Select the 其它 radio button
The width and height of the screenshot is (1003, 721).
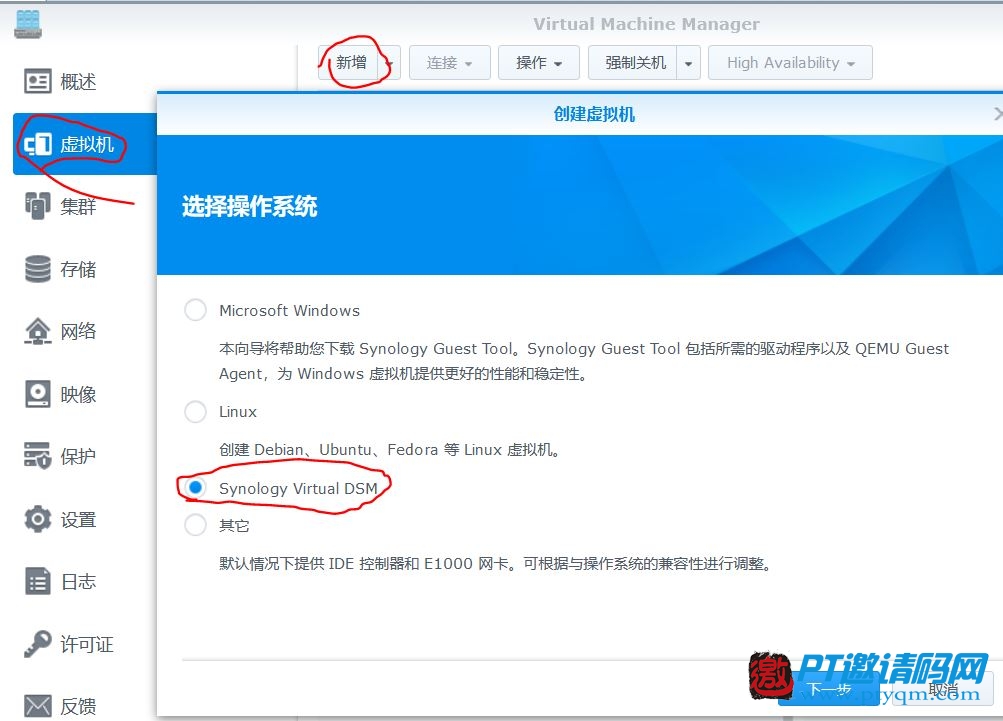195,525
